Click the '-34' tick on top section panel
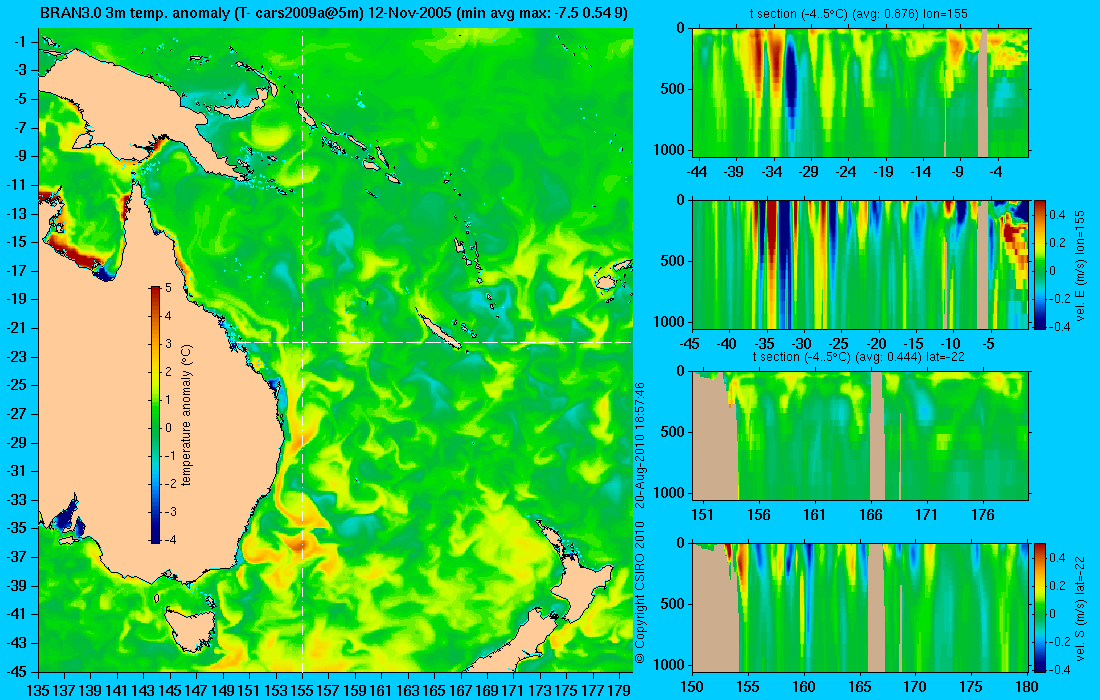Screen dimensions: 1100x700 tap(772, 172)
